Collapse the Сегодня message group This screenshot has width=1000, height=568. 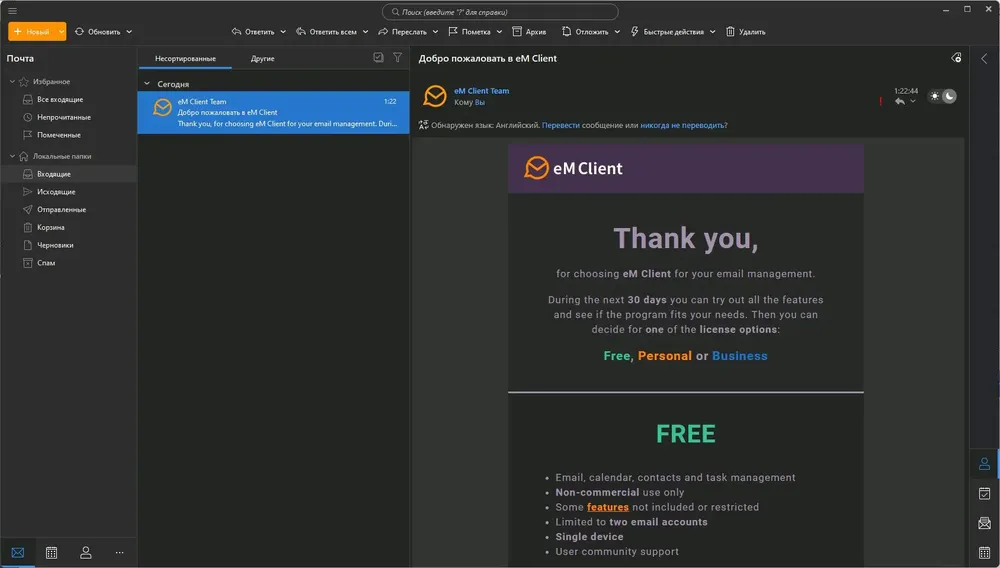(147, 84)
